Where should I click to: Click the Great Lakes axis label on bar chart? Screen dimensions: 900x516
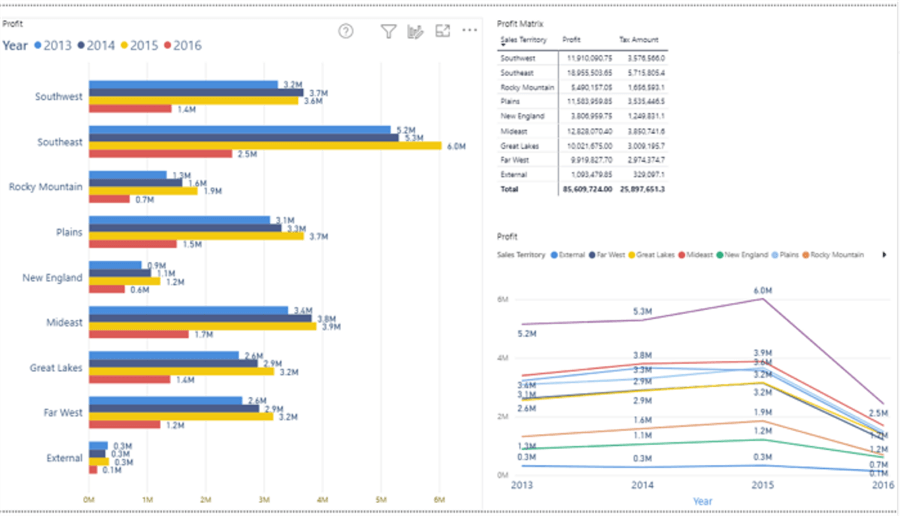click(x=56, y=367)
